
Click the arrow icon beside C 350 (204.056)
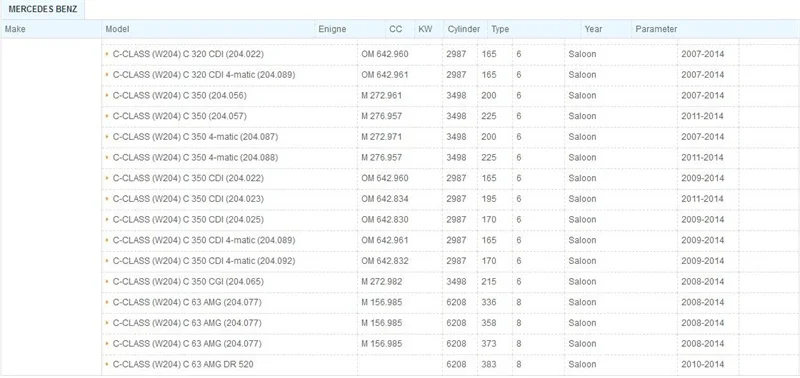tap(107, 95)
